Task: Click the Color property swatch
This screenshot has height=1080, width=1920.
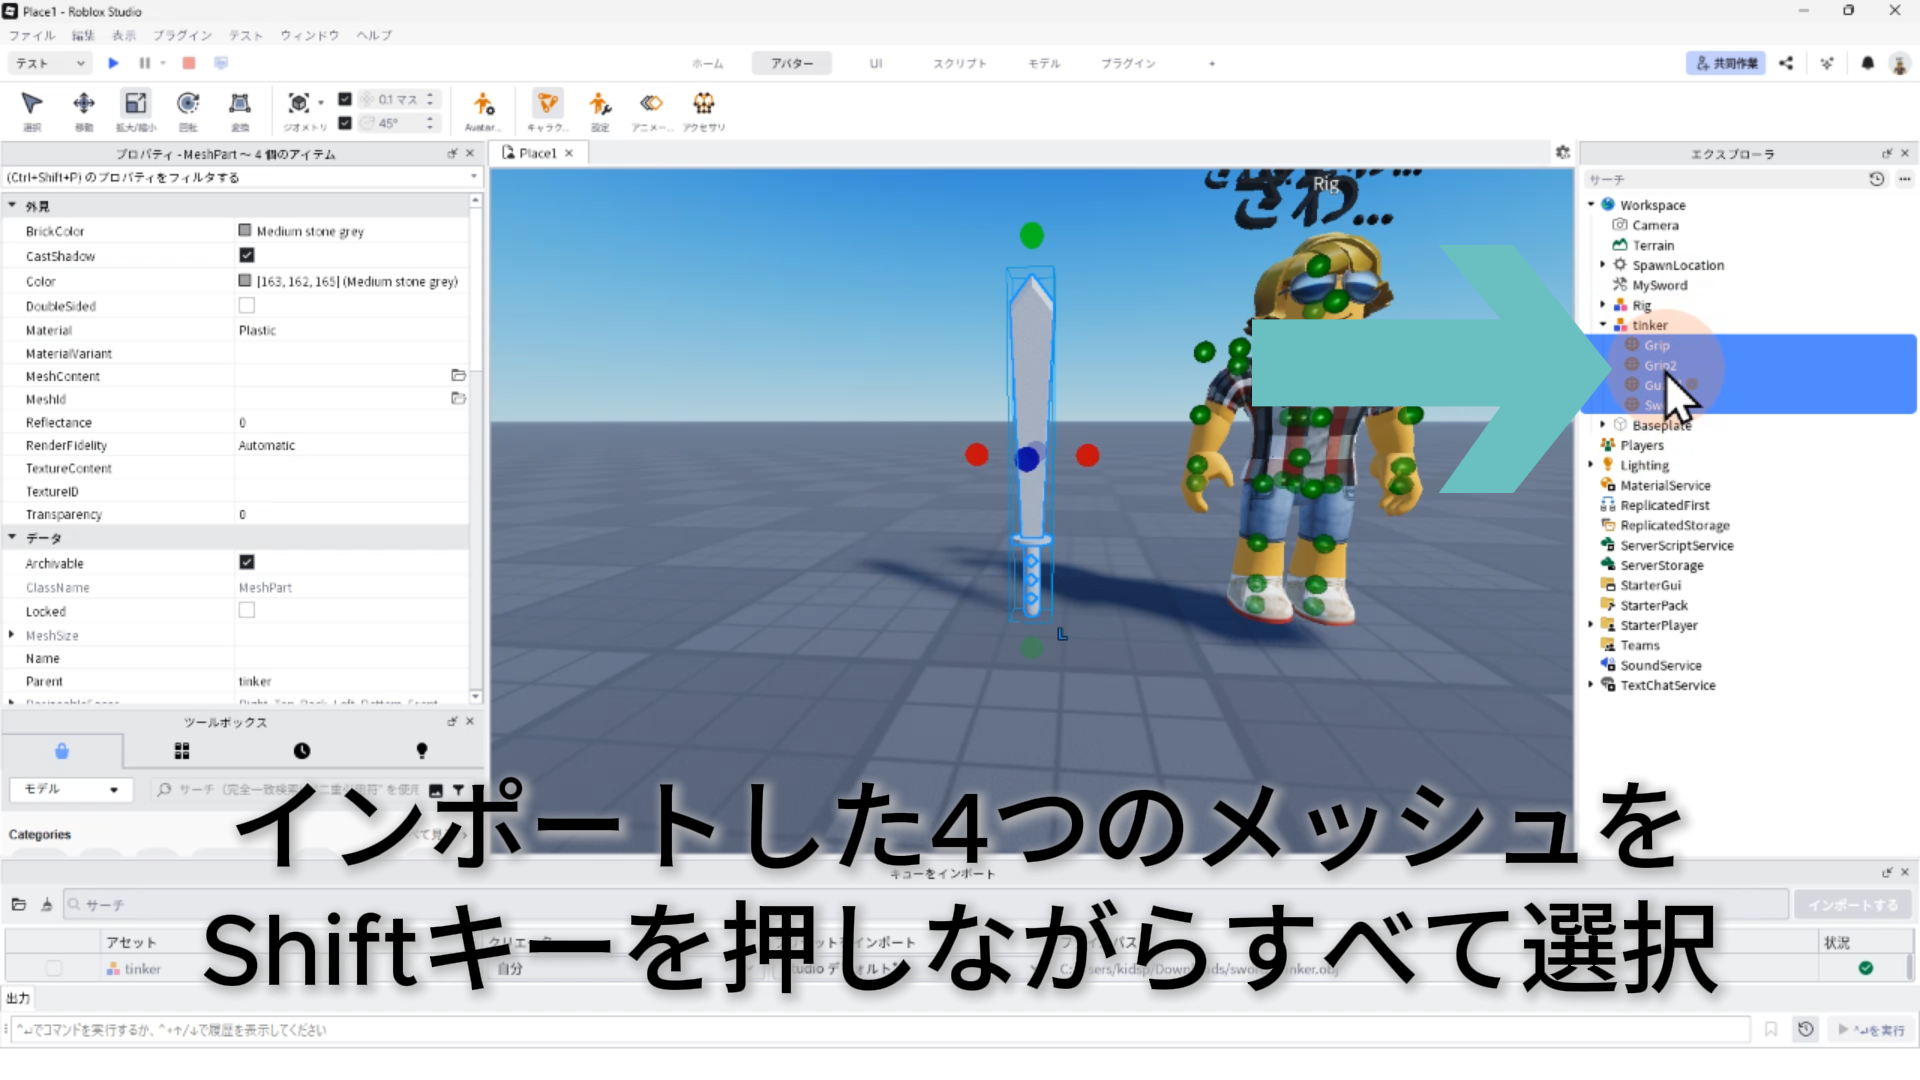Action: pos(245,281)
